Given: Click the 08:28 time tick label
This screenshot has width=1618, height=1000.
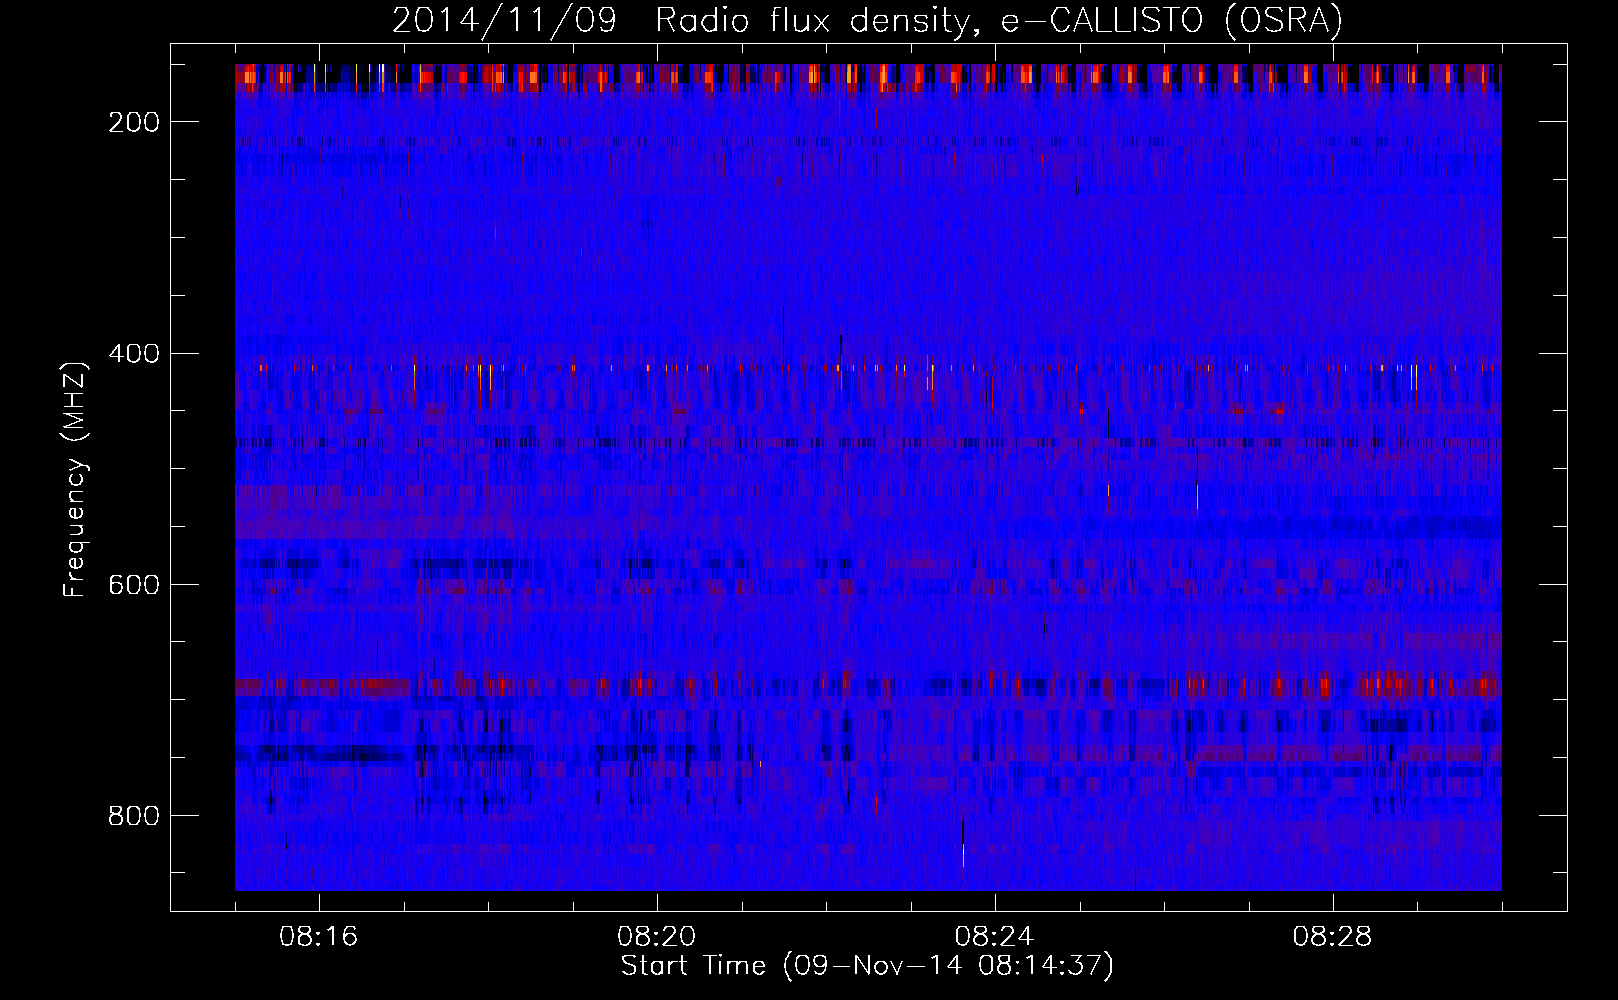Looking at the screenshot, I should coord(1333,937).
